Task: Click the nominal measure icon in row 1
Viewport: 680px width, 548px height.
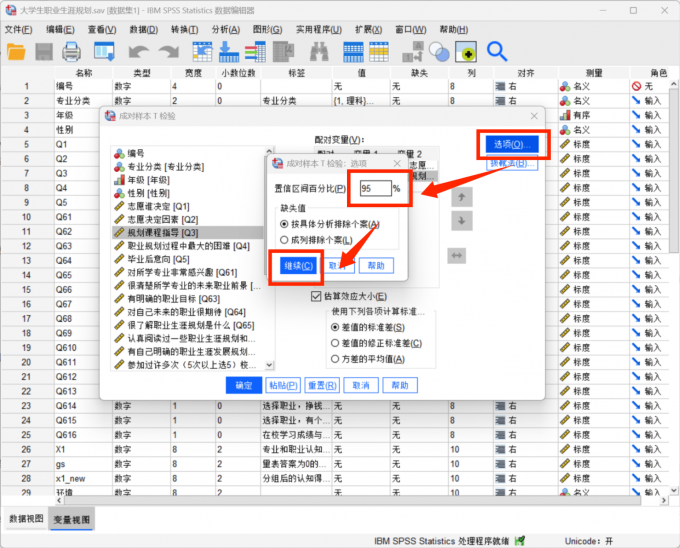Action: pos(565,86)
